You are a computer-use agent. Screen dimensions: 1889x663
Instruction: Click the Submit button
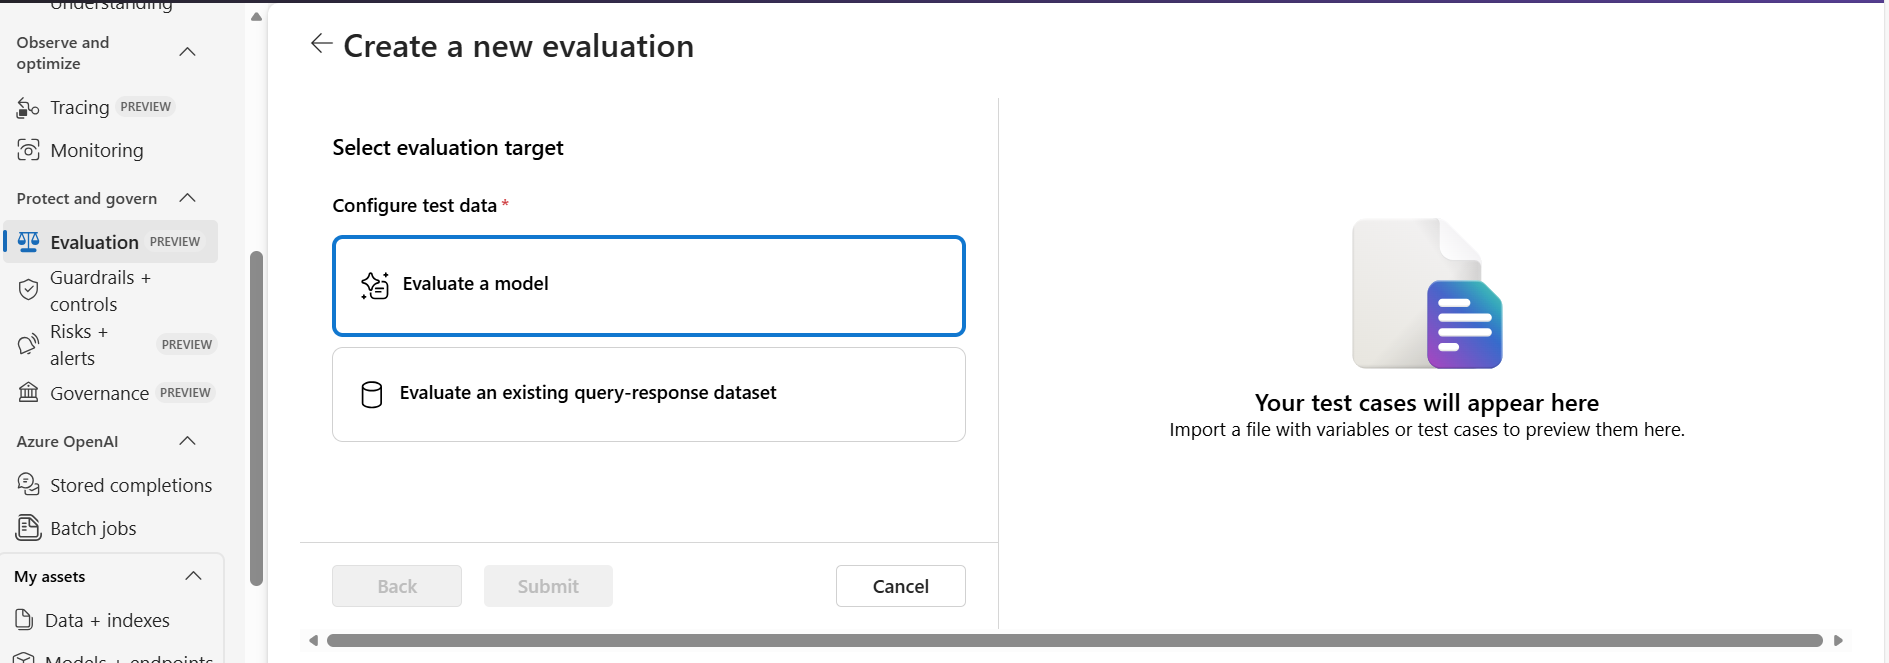point(548,586)
